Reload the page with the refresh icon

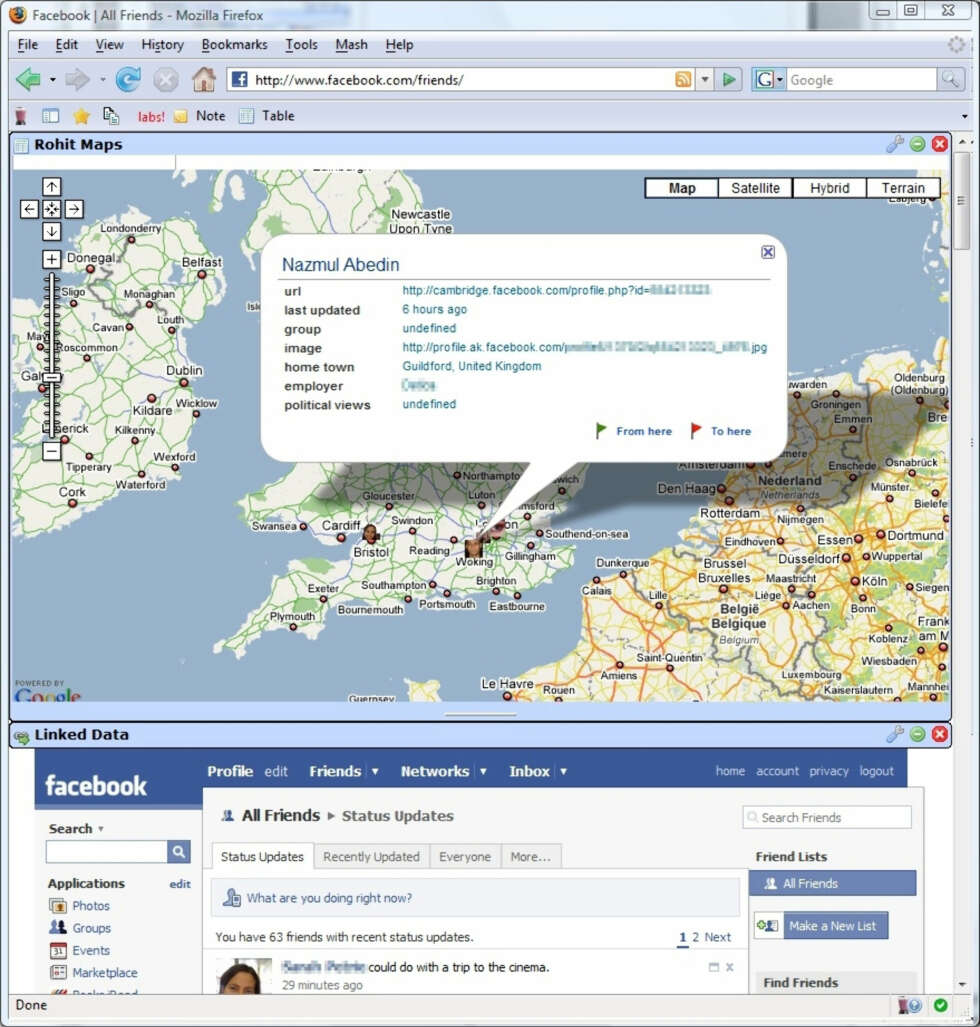[x=128, y=80]
